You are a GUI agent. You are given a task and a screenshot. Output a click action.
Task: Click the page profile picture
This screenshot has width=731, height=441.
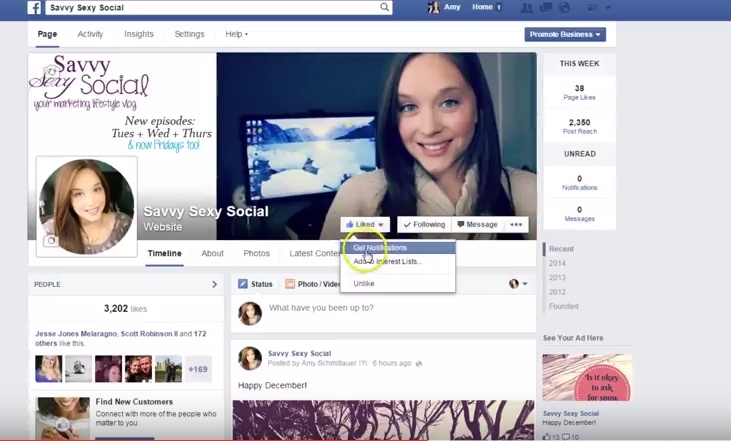[87, 207]
